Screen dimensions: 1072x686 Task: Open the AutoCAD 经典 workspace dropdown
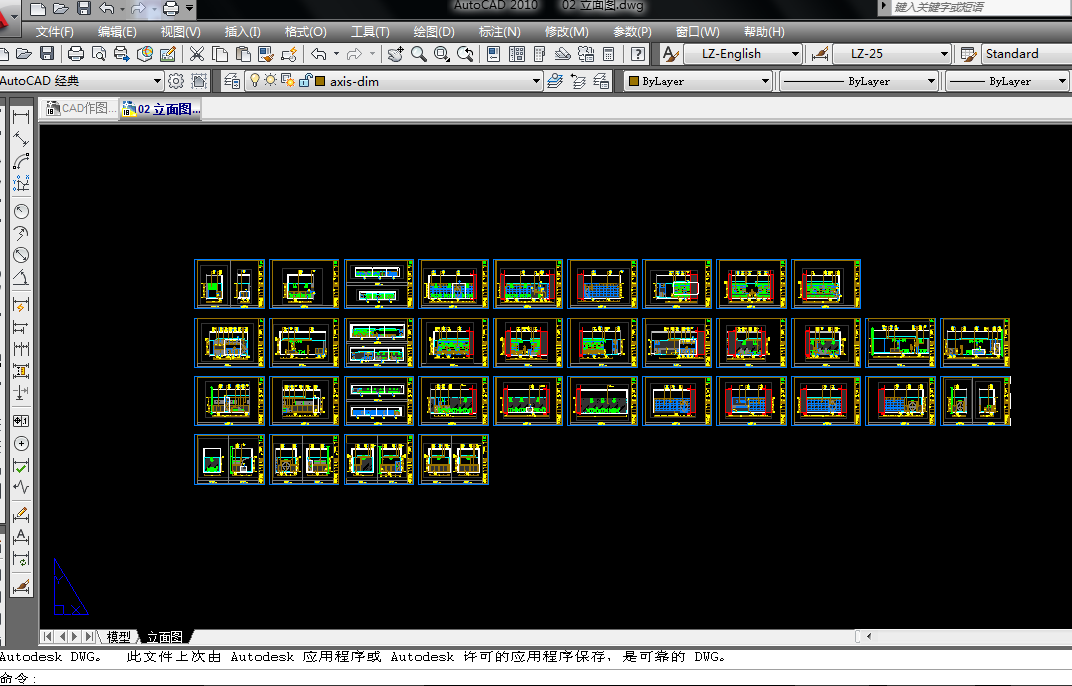click(x=81, y=81)
